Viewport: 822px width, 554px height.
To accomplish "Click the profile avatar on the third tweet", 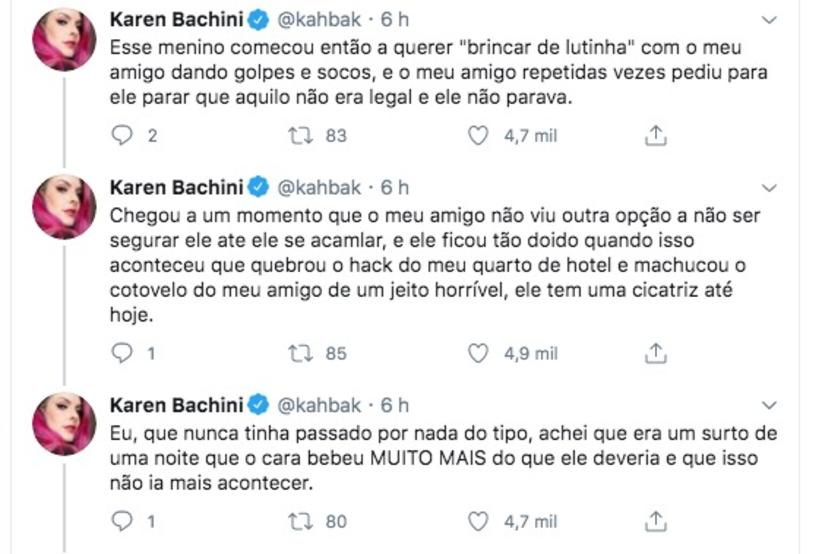I will pyautogui.click(x=65, y=424).
